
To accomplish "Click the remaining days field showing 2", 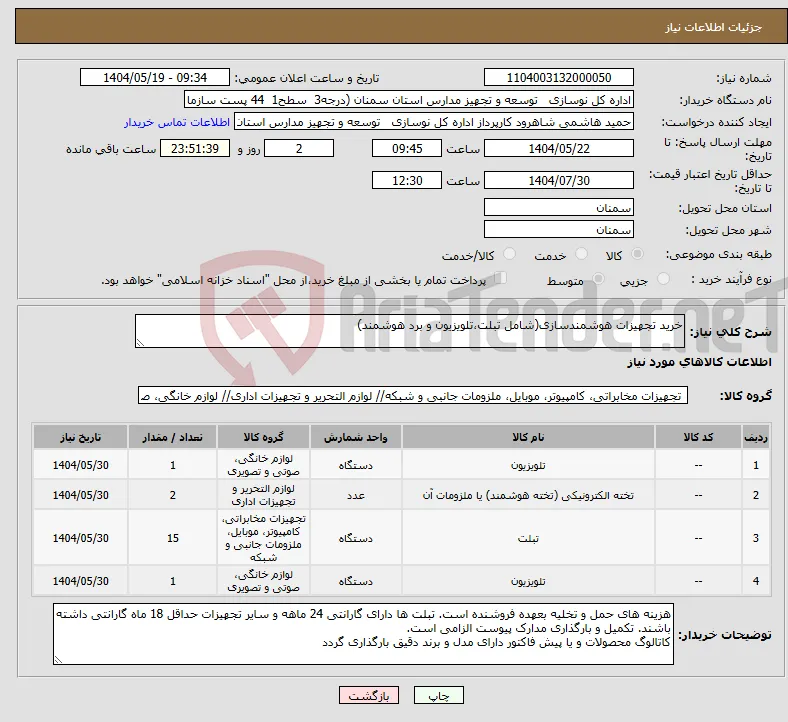I will click(x=299, y=149).
